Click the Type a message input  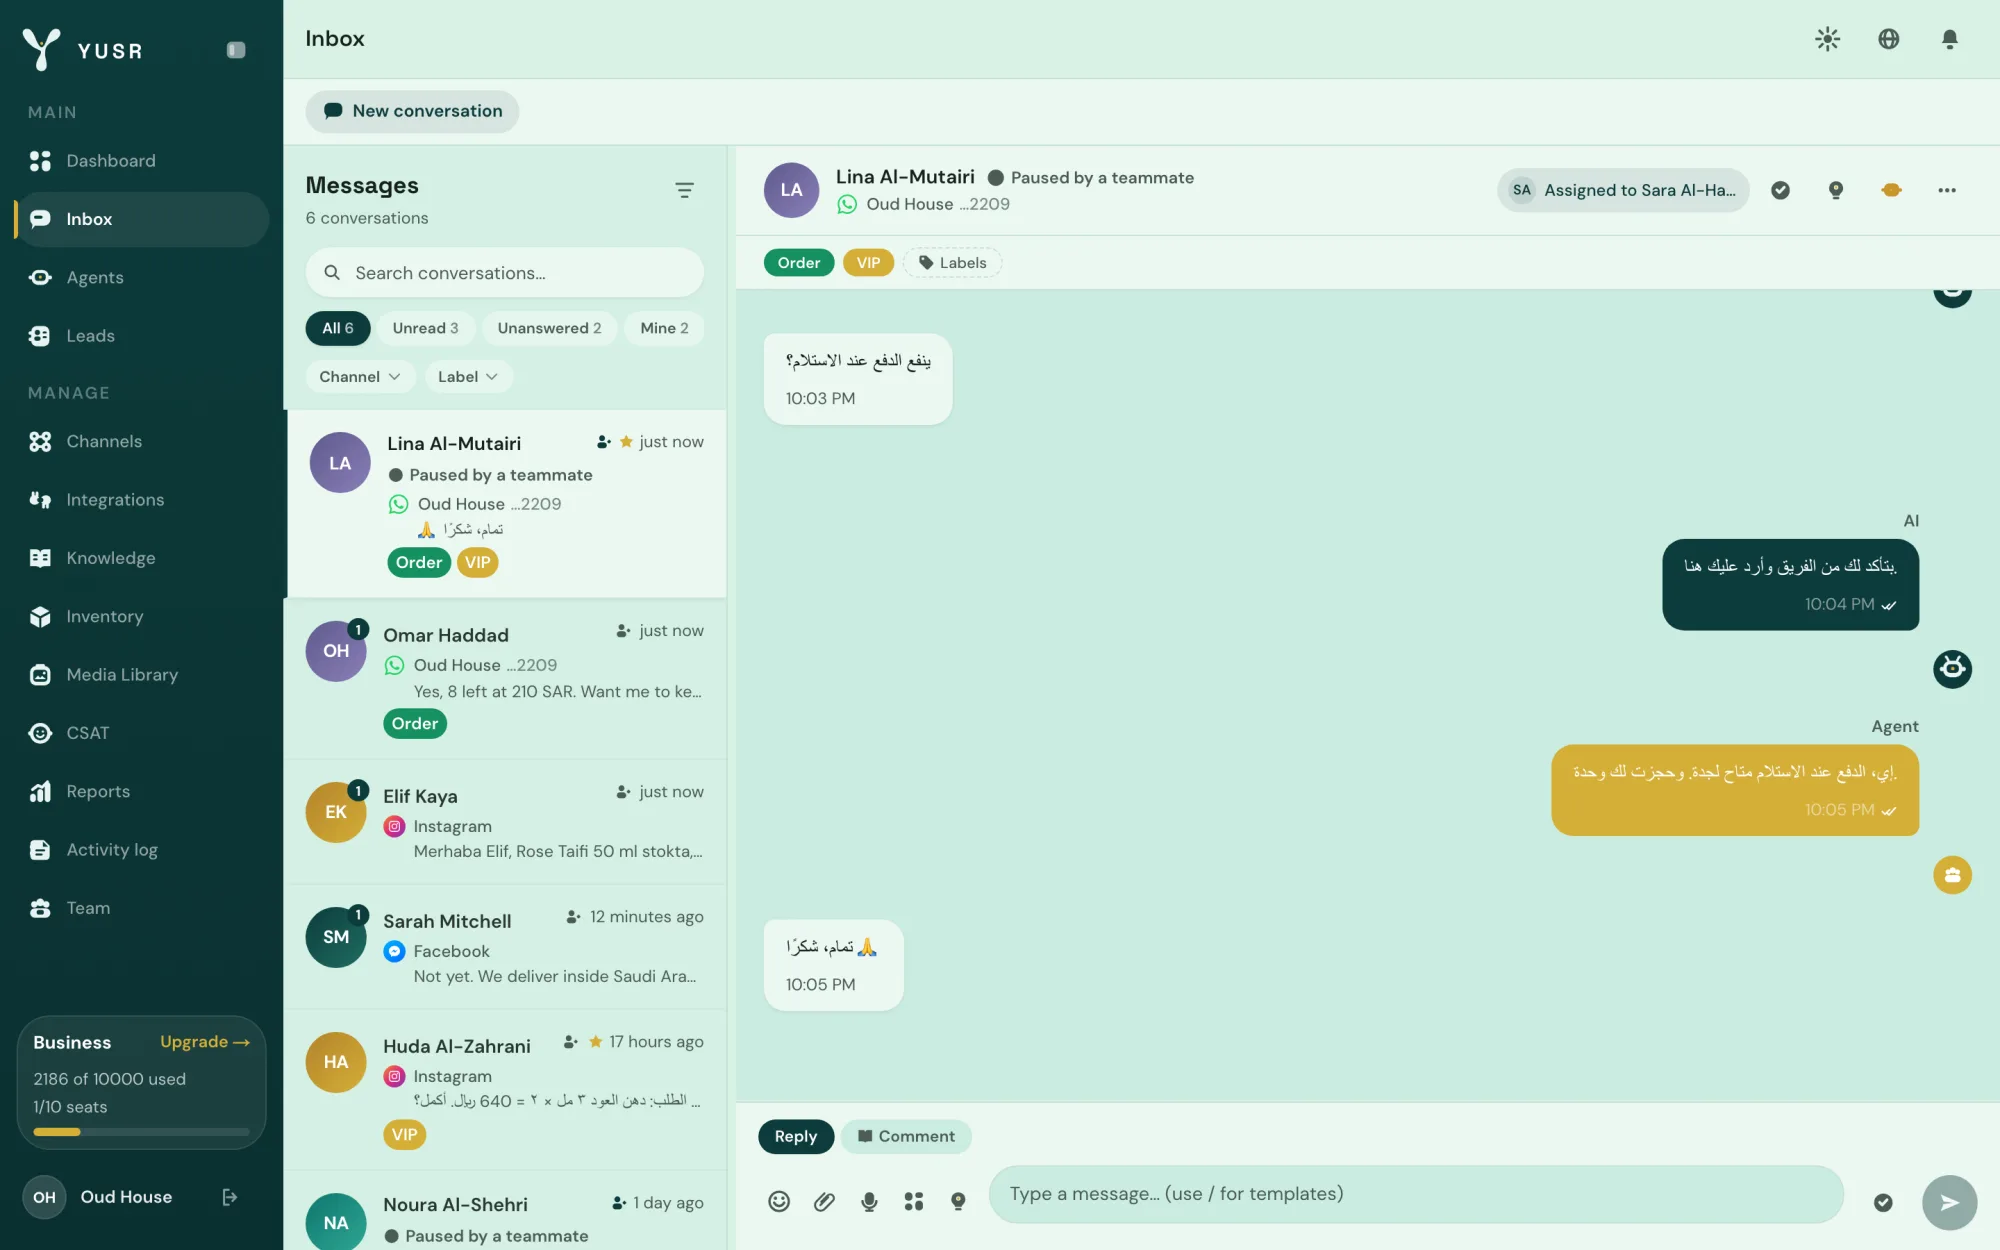pos(1416,1194)
